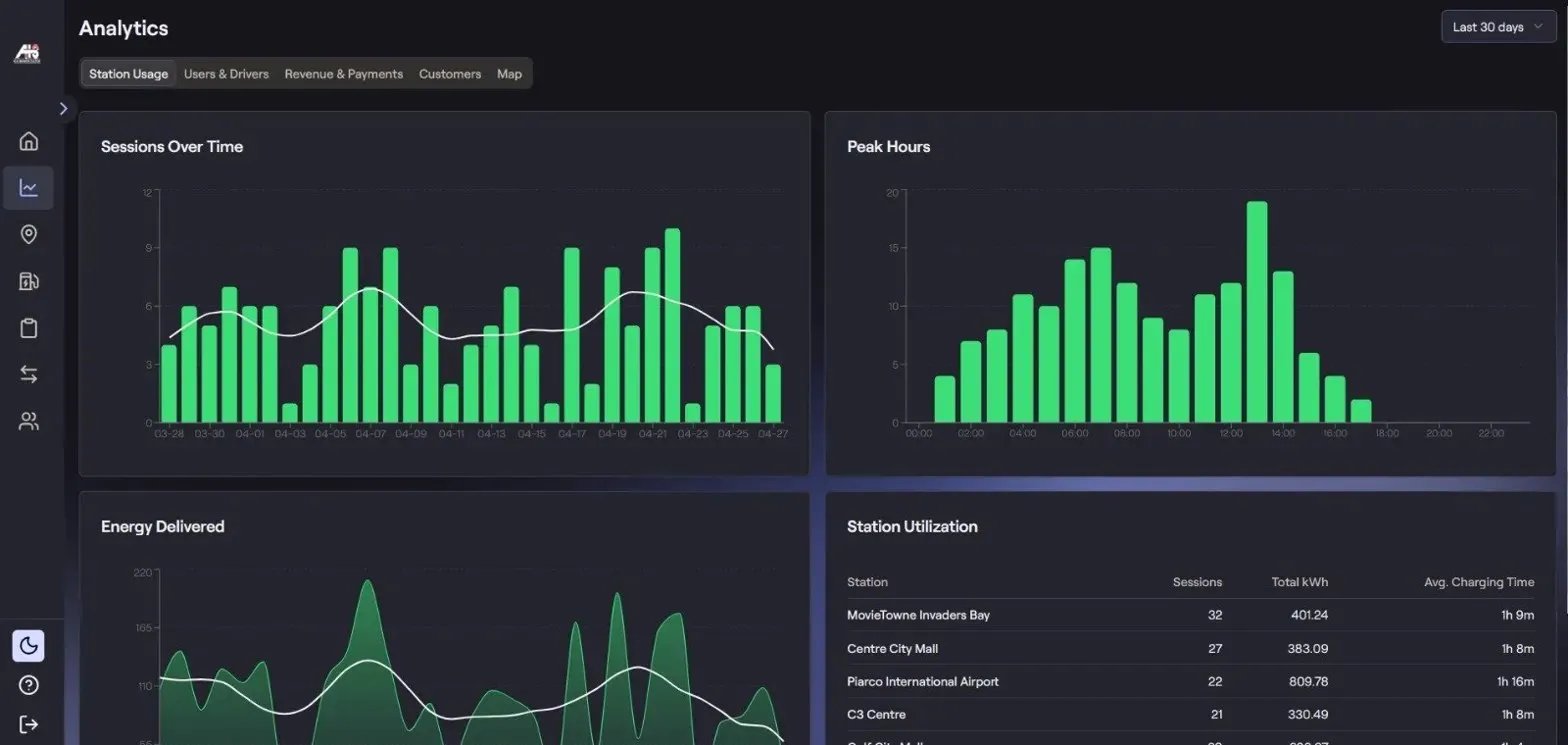Screen dimensions: 1568x745
Task: Expand the sidebar with chevron arrow
Action: [x=63, y=108]
